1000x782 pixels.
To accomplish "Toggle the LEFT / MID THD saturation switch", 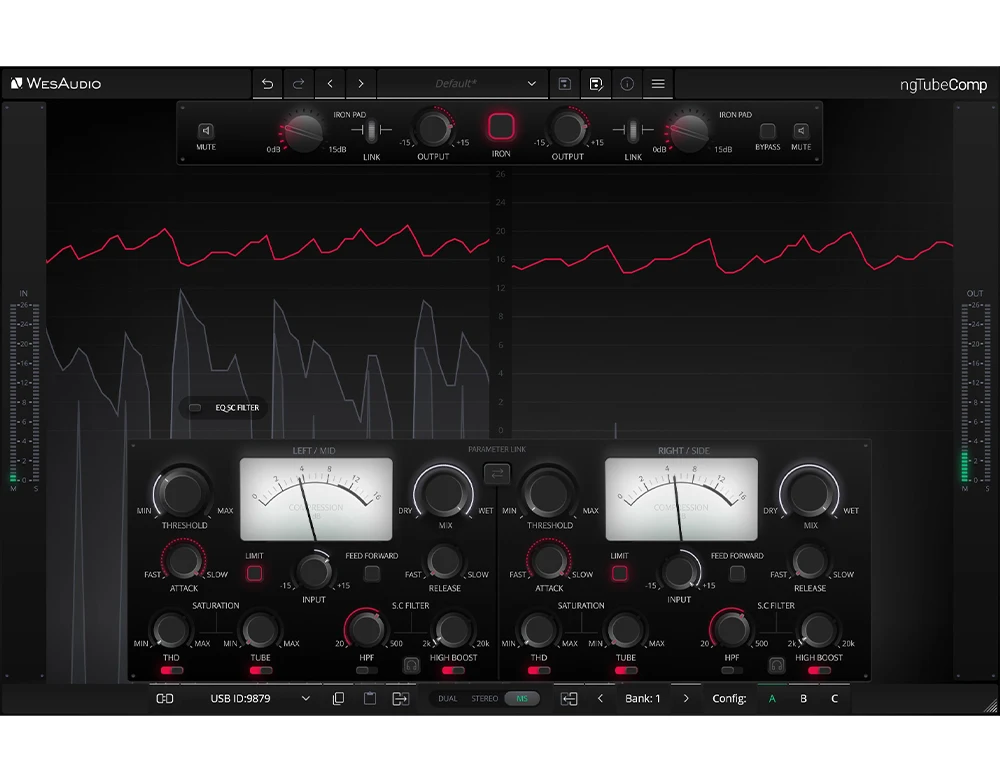I will pyautogui.click(x=172, y=670).
